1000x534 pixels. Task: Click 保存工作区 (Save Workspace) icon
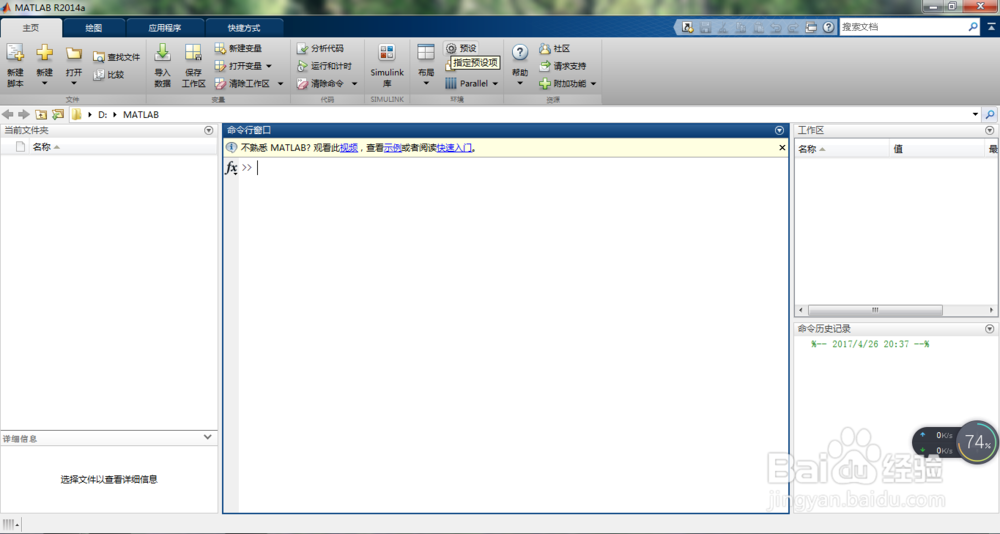click(x=193, y=52)
